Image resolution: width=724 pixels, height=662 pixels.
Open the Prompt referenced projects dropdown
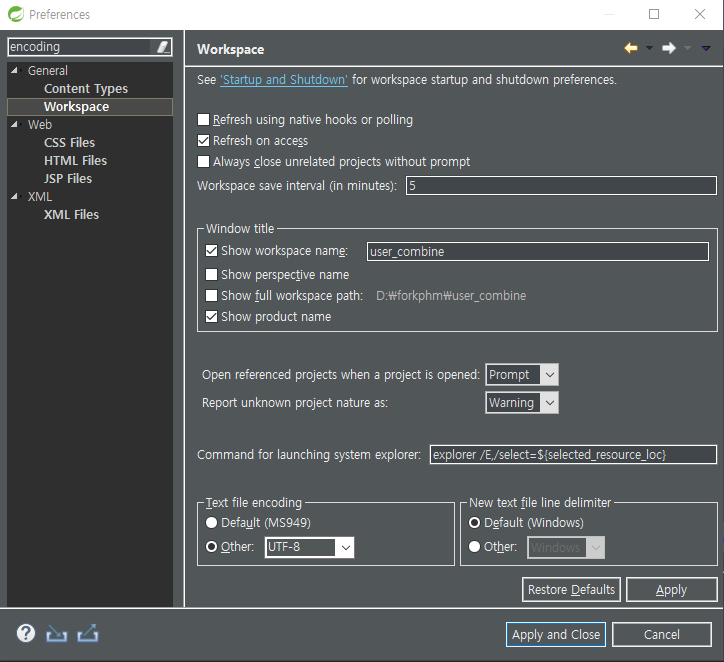(x=522, y=374)
